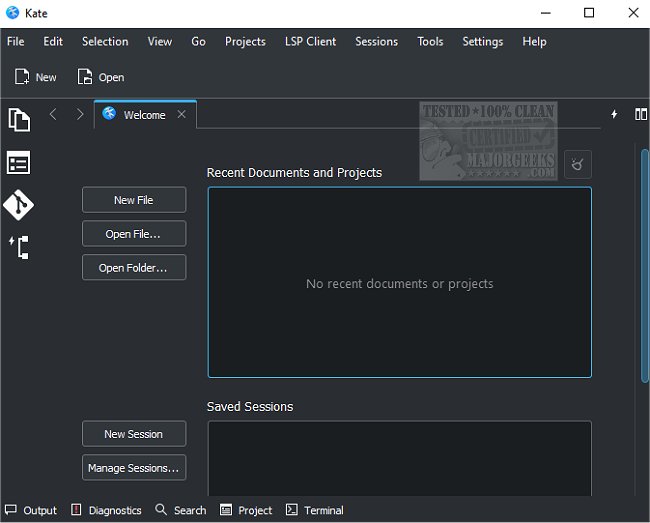Toggle the Terminal panel
650x523 pixels.
pyautogui.click(x=315, y=510)
